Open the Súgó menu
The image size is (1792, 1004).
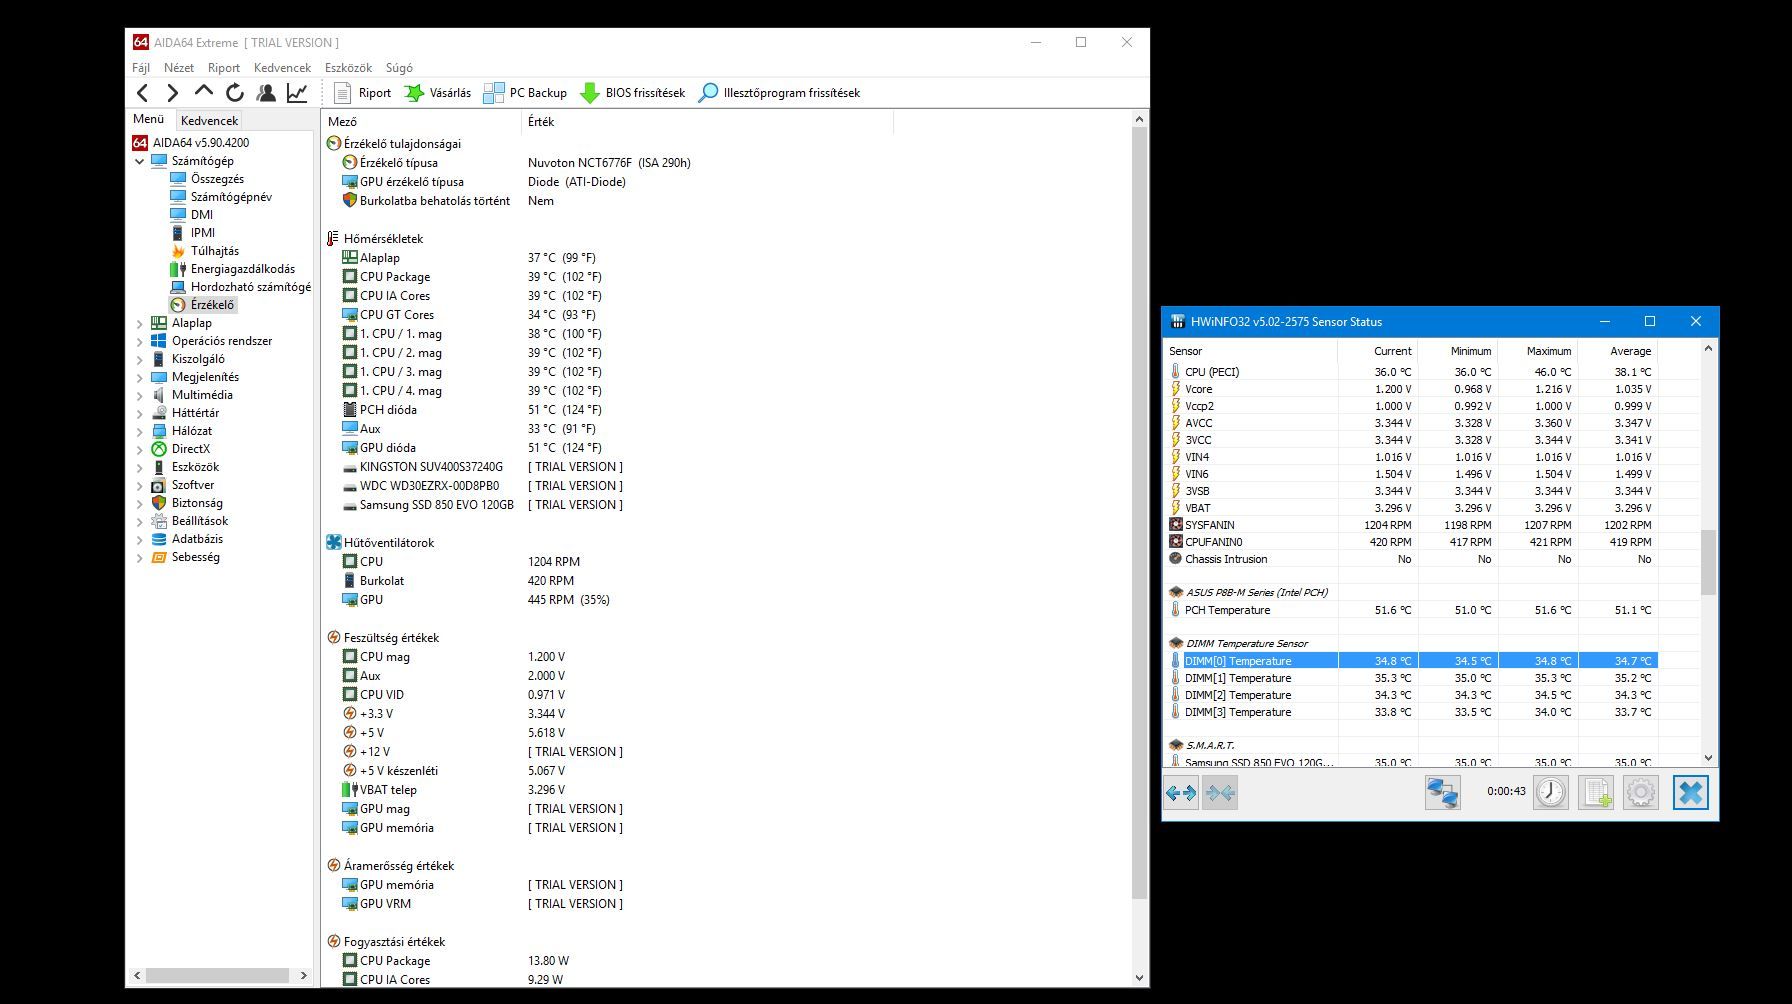[399, 68]
